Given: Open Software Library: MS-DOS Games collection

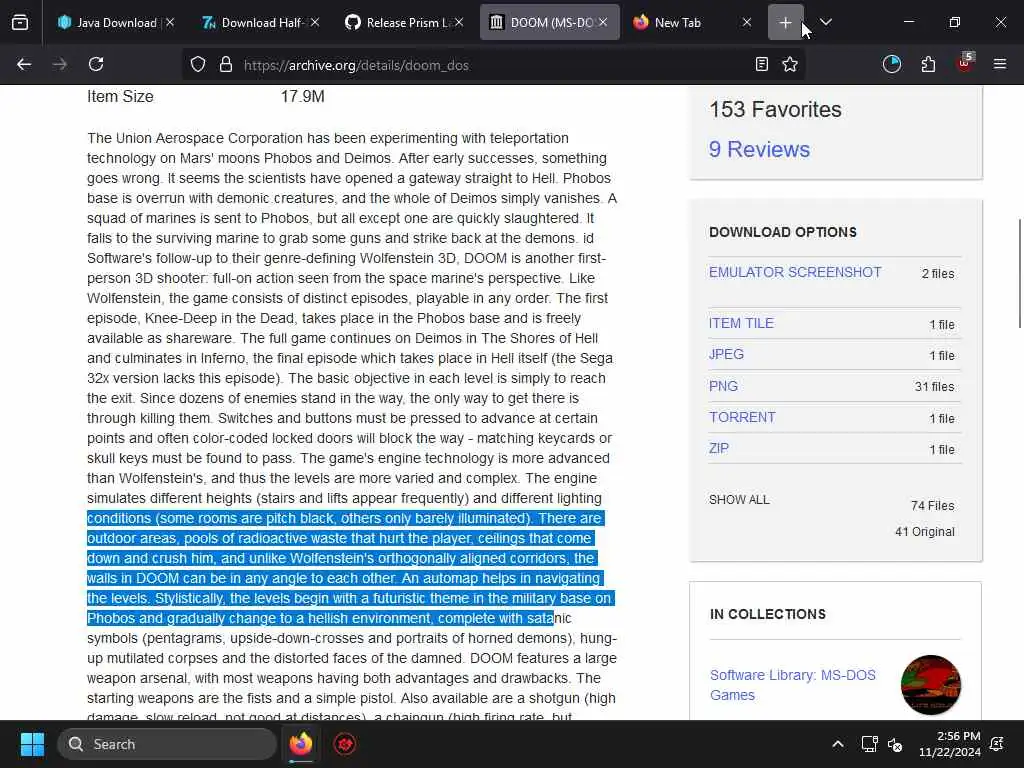Looking at the screenshot, I should coord(793,685).
